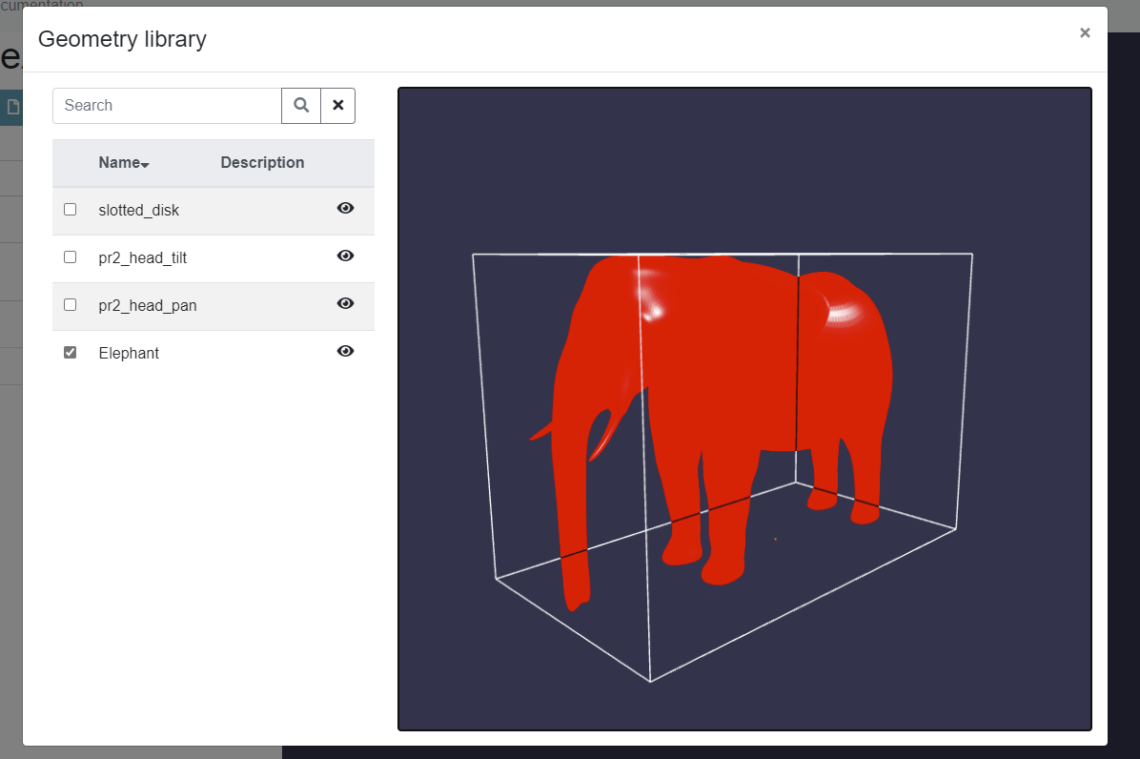The image size is (1140, 759).
Task: Enable the pr2_head_tilt checkbox
Action: tap(69, 256)
